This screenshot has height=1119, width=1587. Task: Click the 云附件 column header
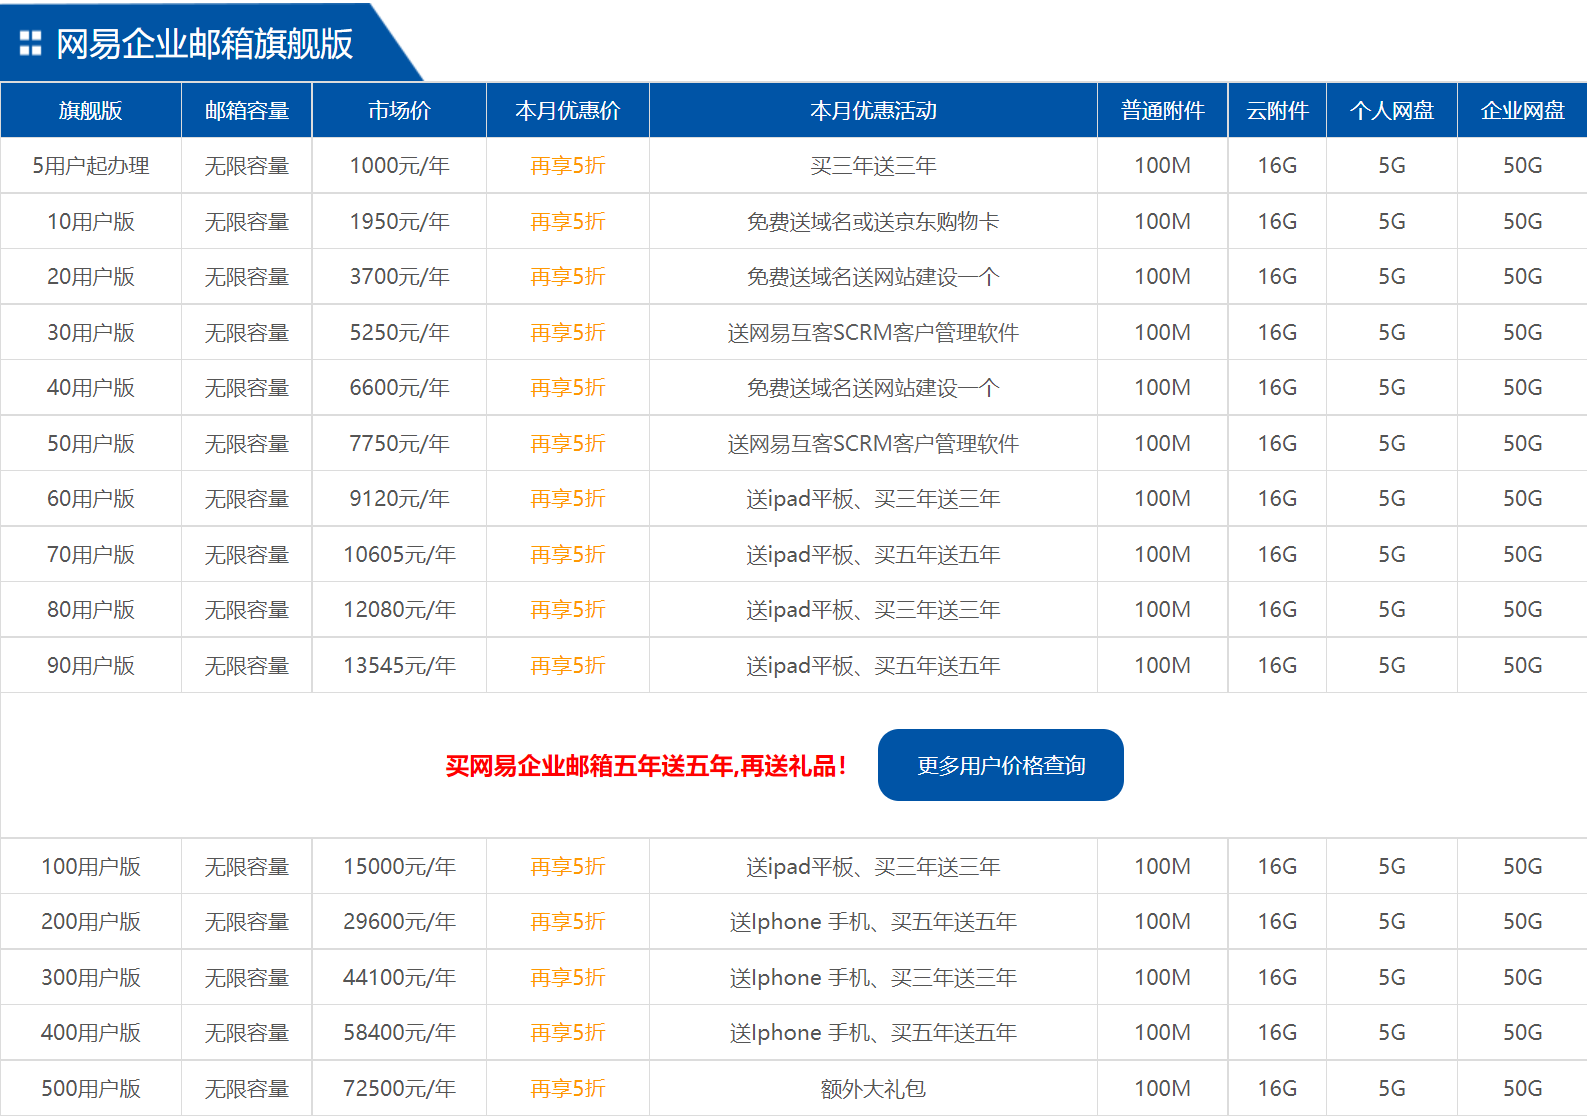1277,111
